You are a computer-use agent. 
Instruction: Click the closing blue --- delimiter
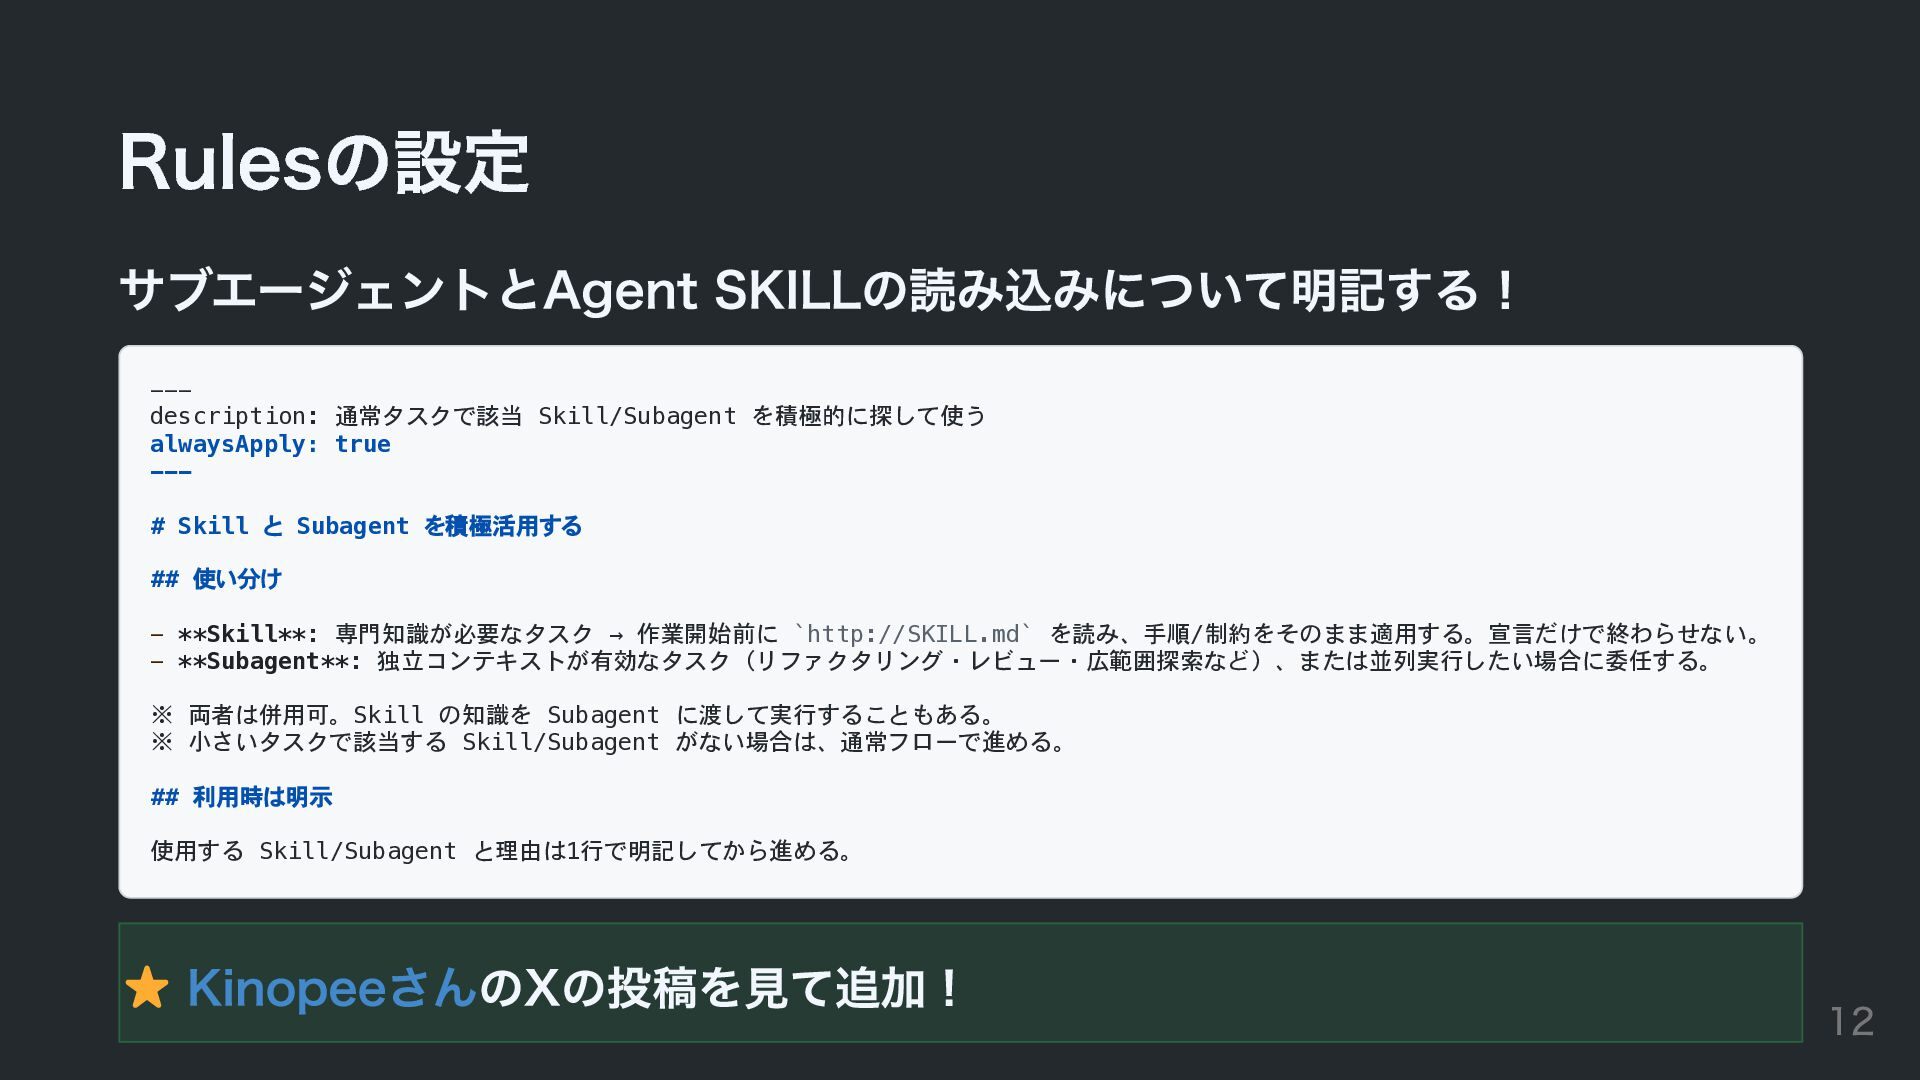(171, 471)
